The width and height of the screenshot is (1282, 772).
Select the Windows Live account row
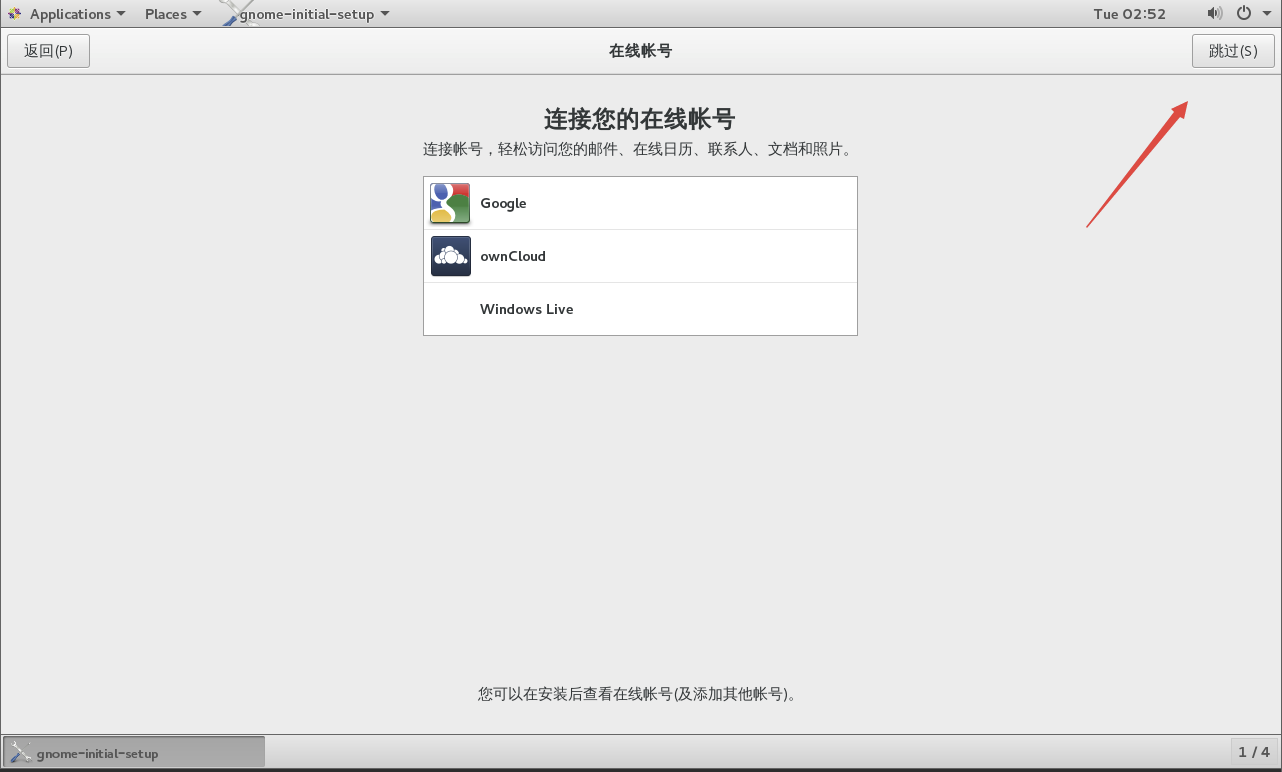pos(640,309)
